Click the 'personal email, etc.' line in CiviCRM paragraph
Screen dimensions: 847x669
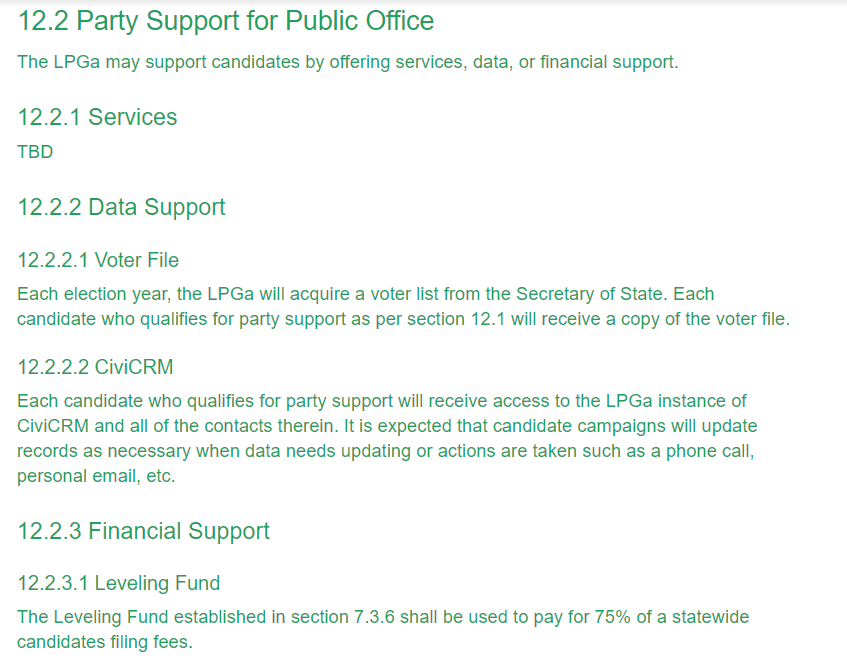coord(96,477)
